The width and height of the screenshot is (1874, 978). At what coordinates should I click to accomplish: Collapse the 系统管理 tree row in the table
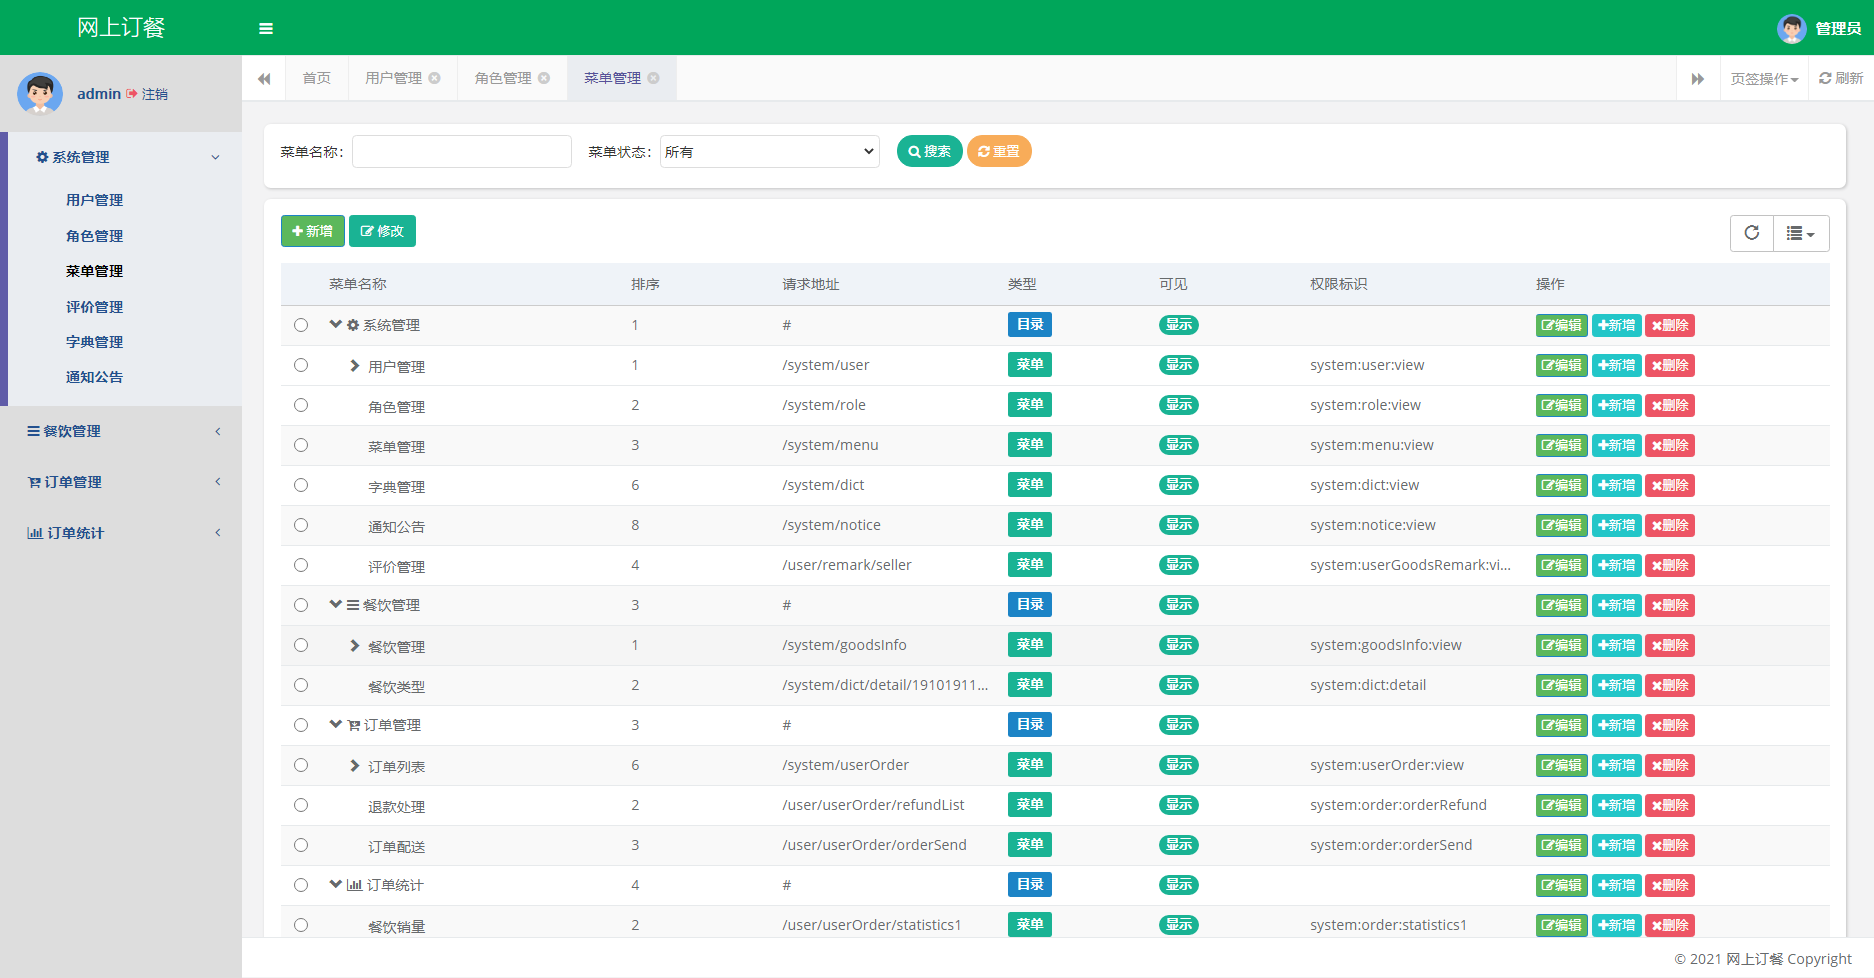click(336, 324)
